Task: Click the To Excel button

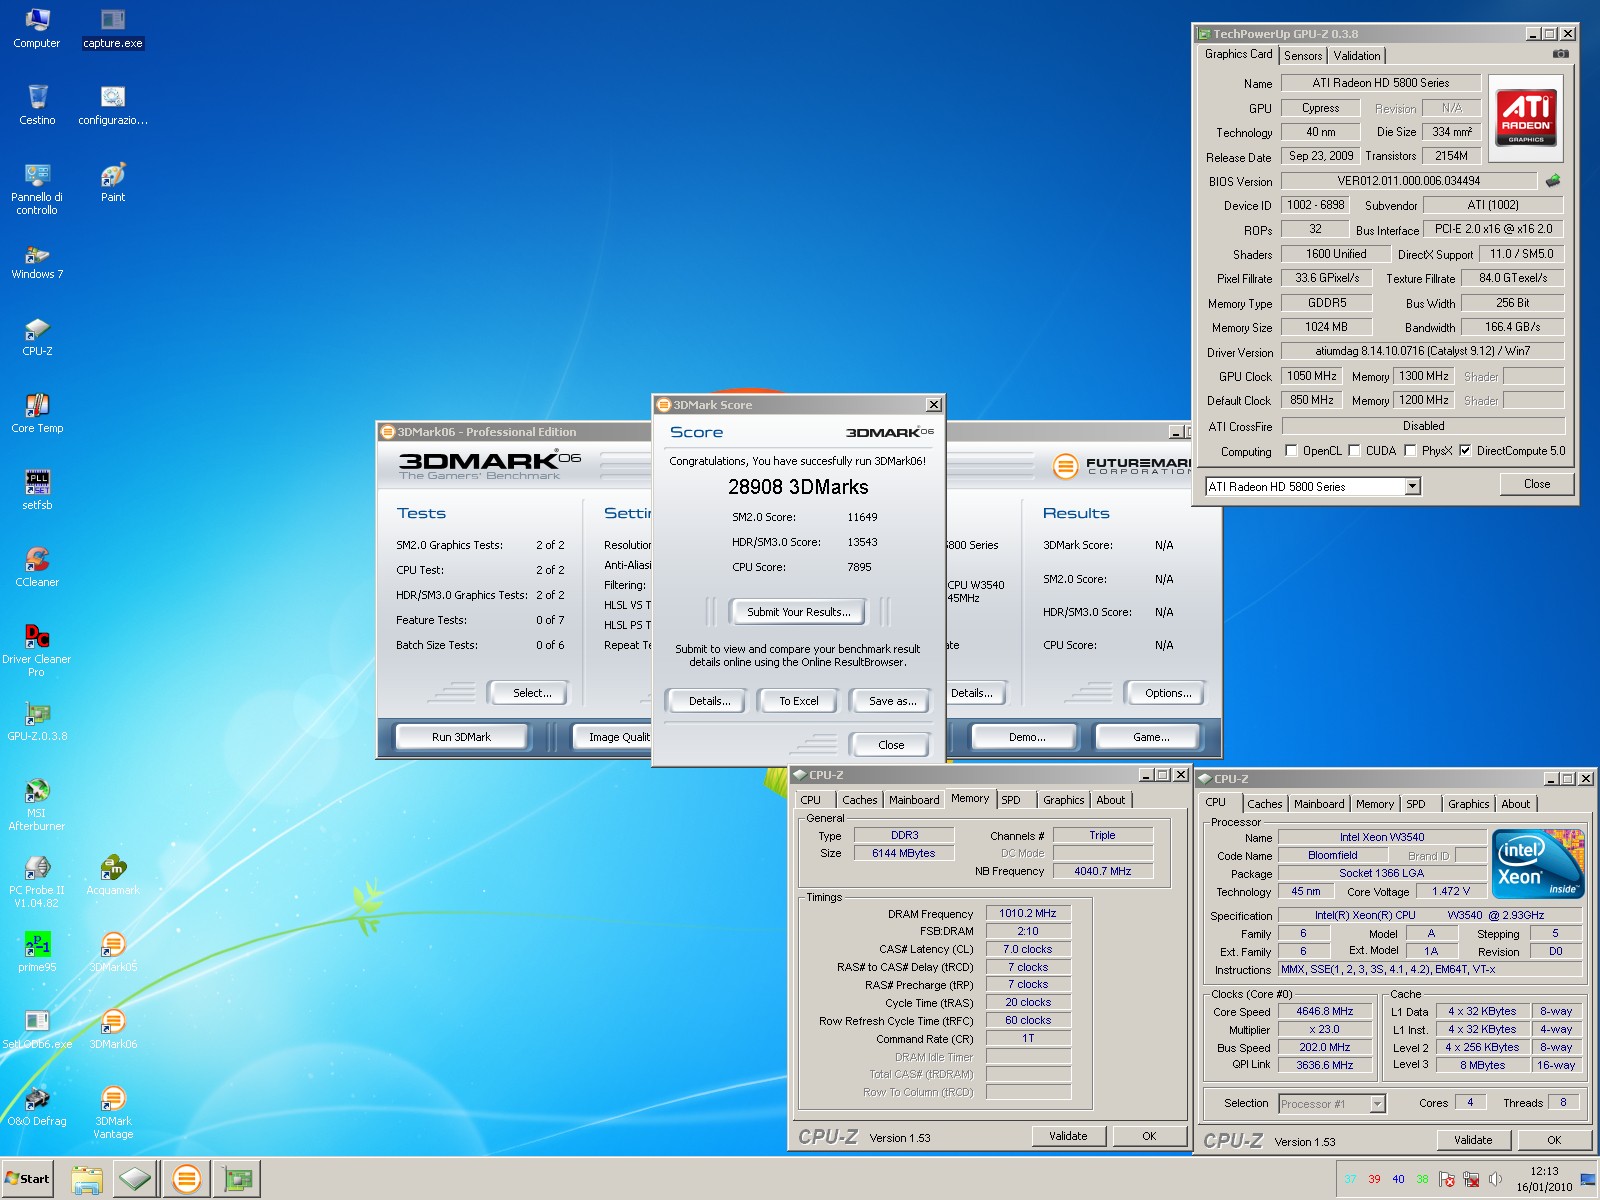Action: pos(799,701)
